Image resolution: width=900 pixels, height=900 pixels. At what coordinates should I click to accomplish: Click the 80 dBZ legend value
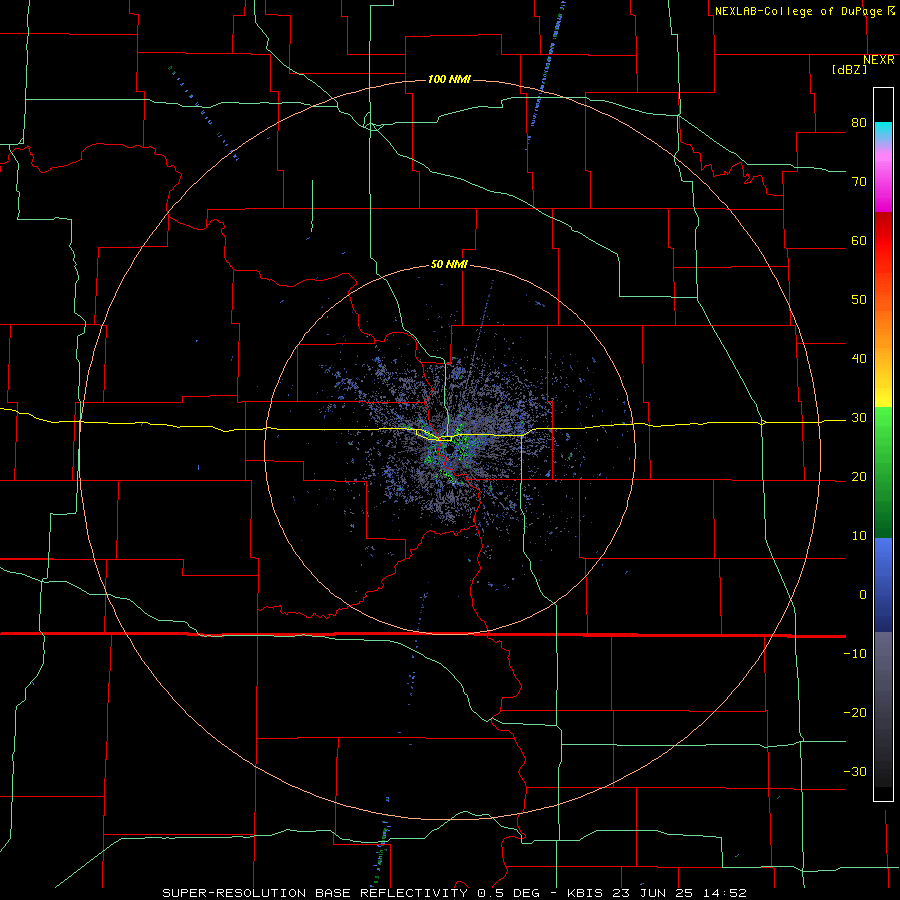click(x=859, y=122)
